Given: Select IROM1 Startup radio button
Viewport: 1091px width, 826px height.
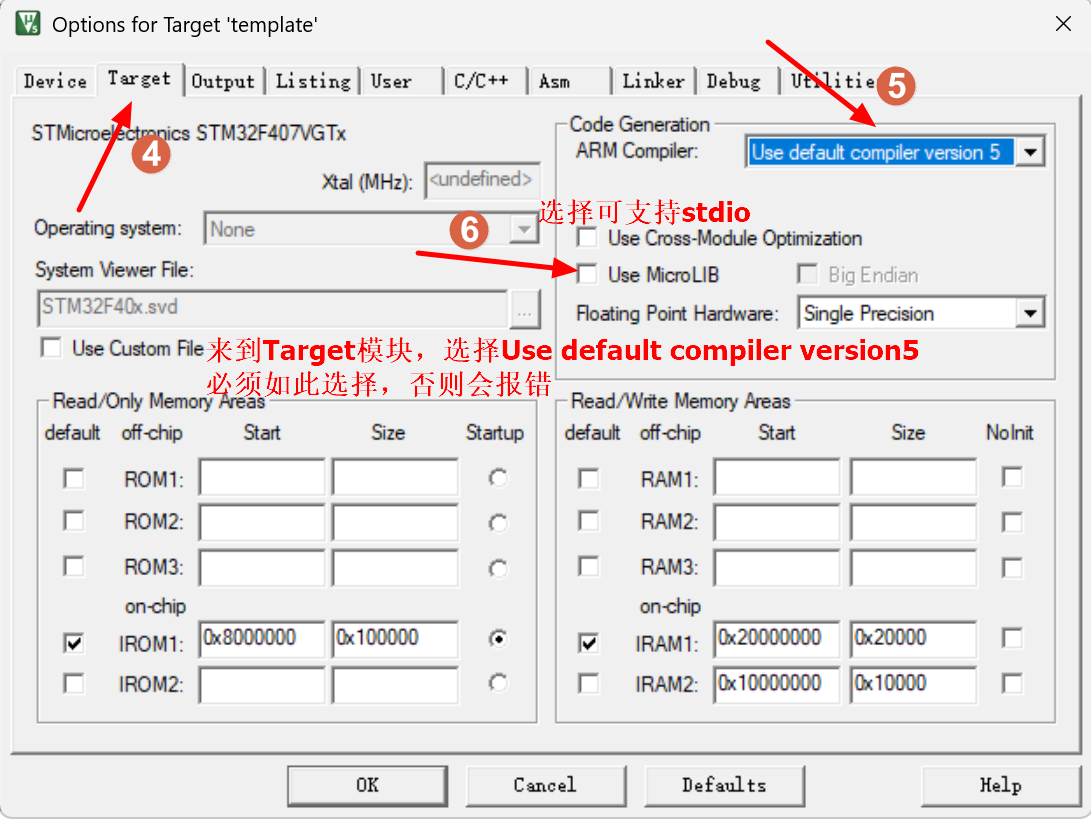Looking at the screenshot, I should (497, 638).
